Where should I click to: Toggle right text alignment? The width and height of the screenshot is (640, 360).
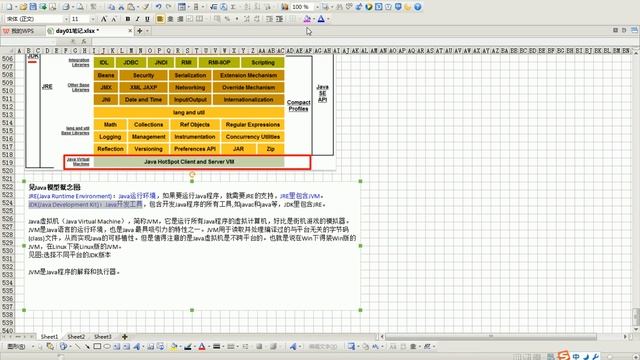(x=180, y=19)
